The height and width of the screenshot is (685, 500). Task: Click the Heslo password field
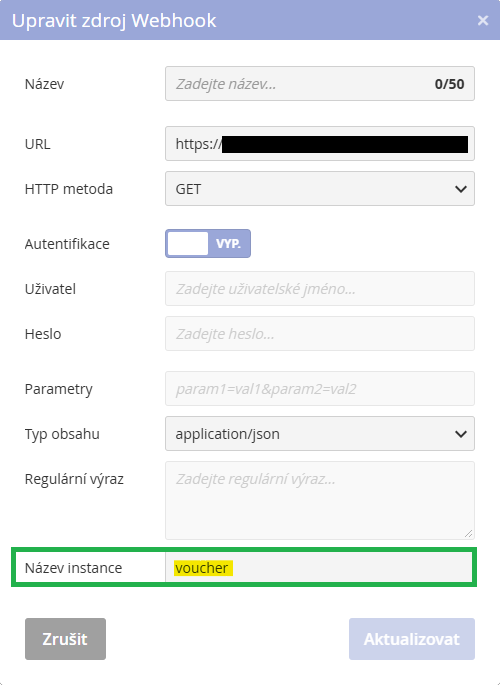pos(320,334)
